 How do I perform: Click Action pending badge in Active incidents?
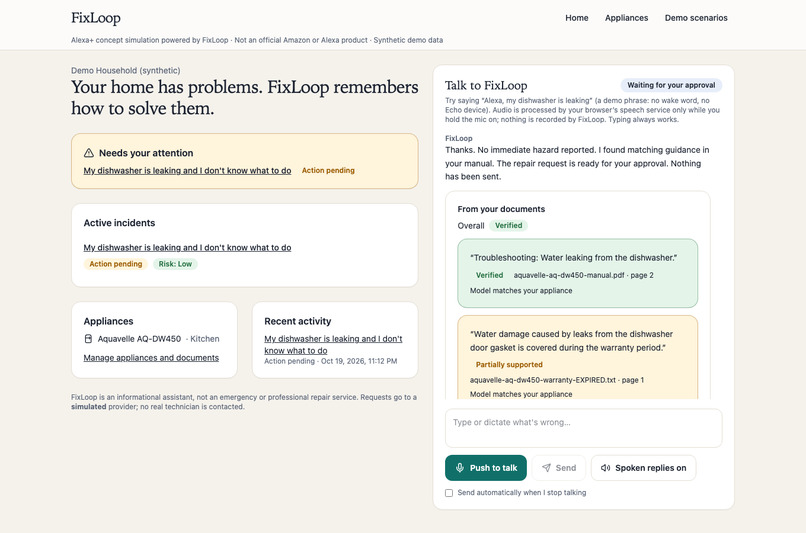116,264
